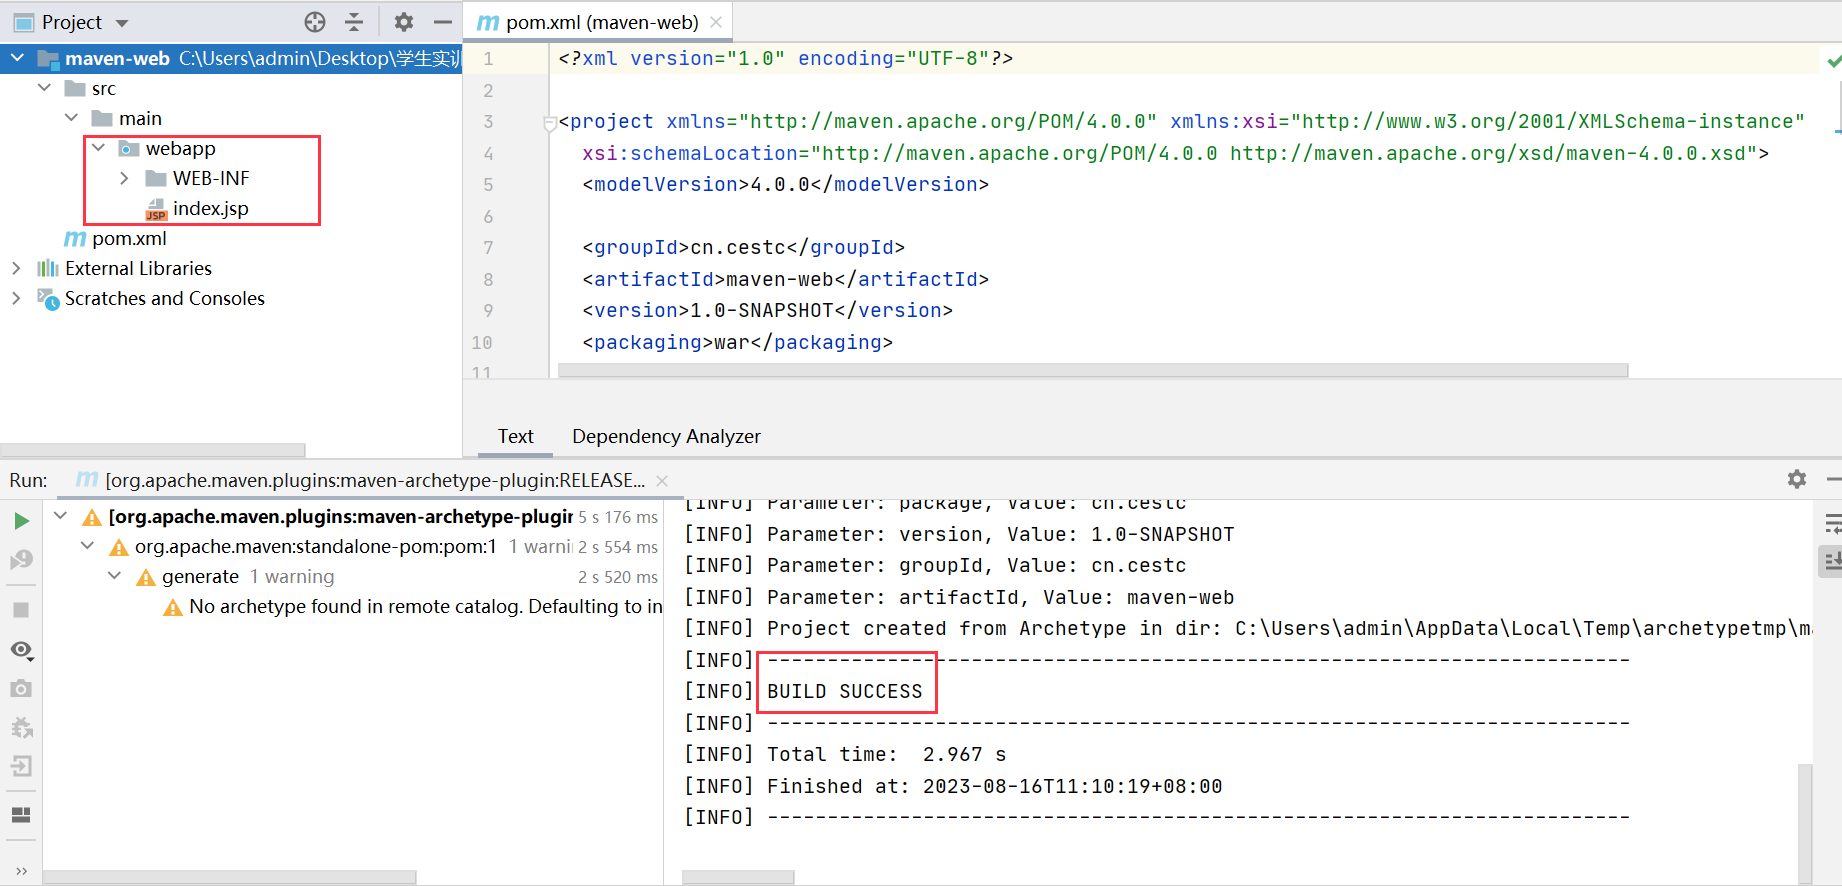
Task: Toggle soft-wrap icon in console
Action: (x=1832, y=523)
